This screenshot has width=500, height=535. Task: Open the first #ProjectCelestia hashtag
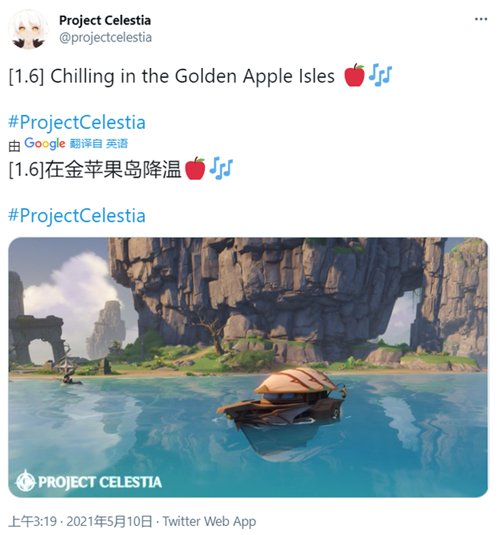click(x=77, y=122)
